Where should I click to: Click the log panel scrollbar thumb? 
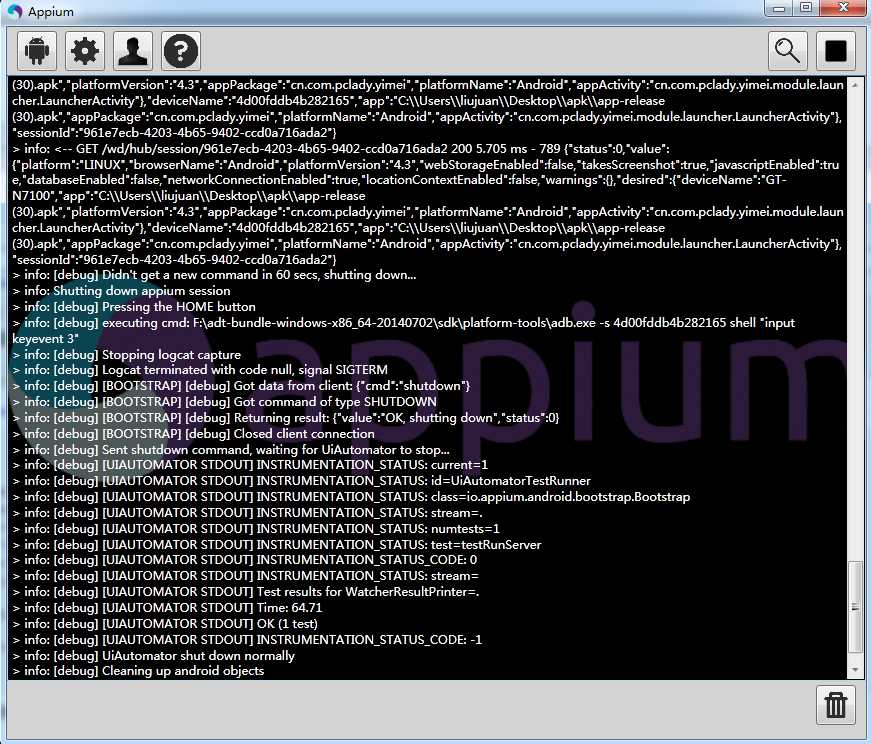(x=855, y=607)
